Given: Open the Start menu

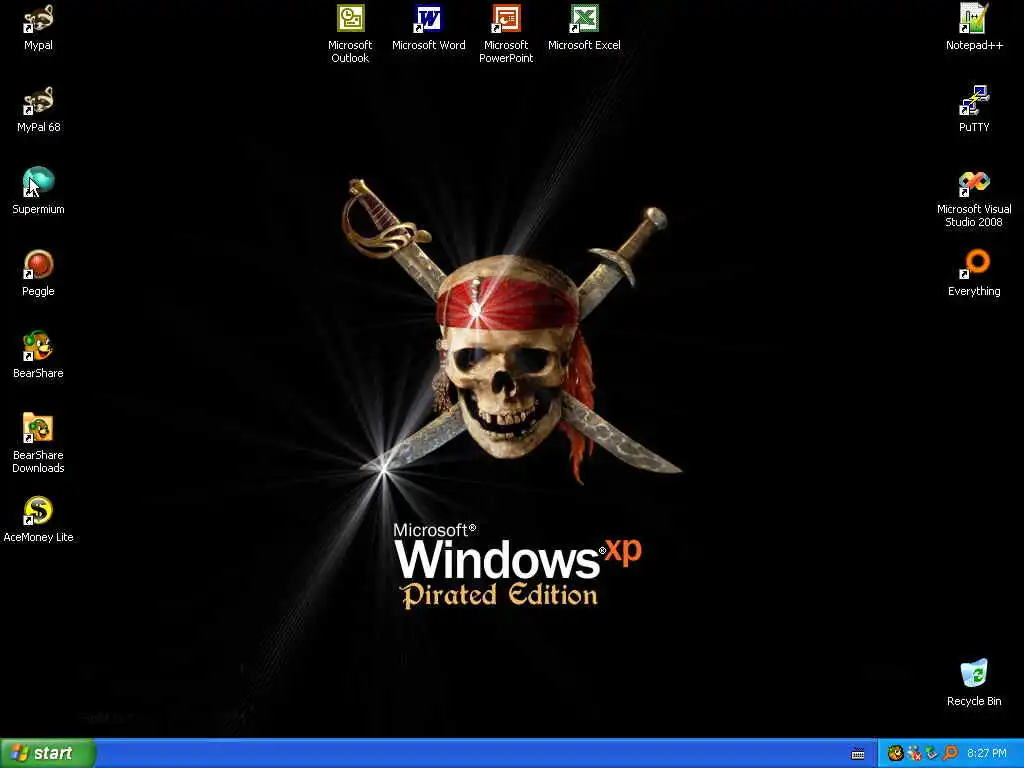Looking at the screenshot, I should 48,753.
